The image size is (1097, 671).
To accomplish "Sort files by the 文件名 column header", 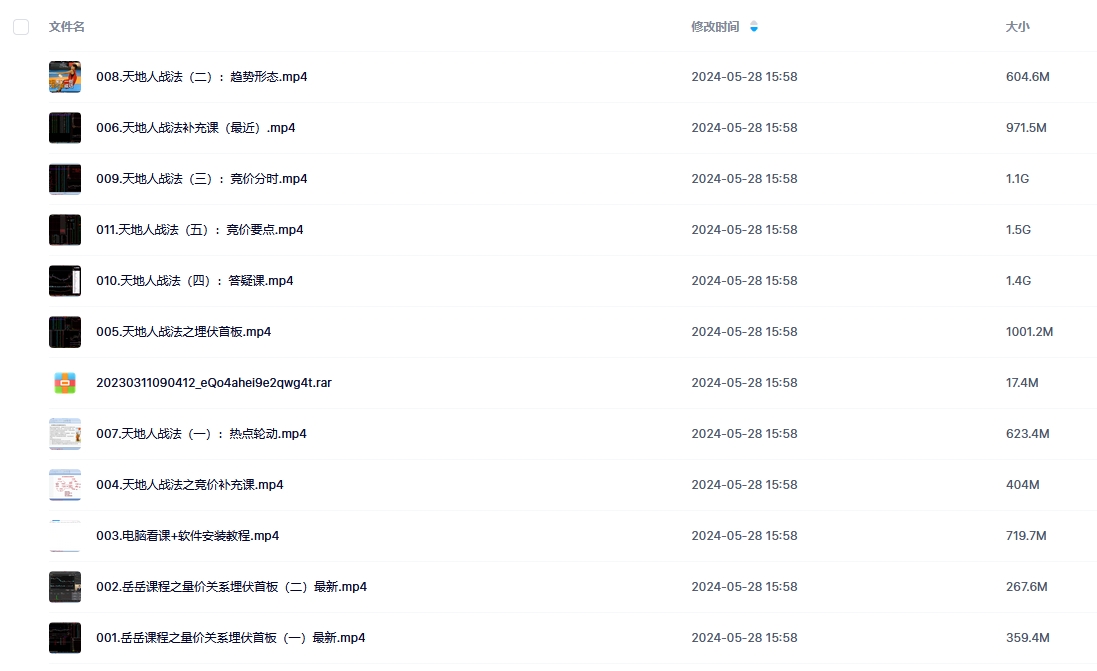I will 66,27.
